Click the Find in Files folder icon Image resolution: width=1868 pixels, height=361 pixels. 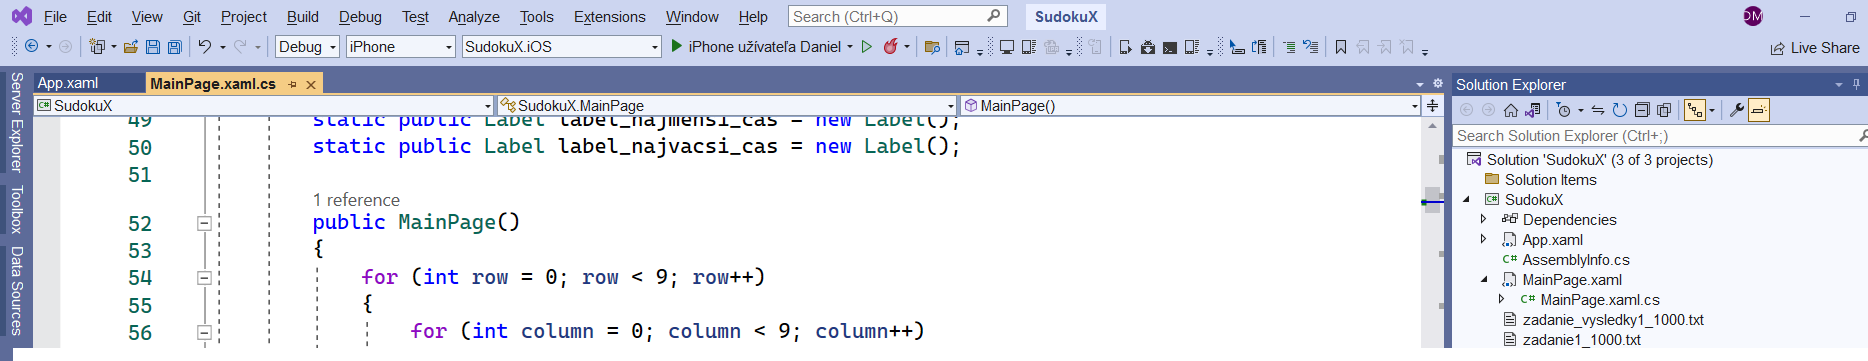pos(932,46)
